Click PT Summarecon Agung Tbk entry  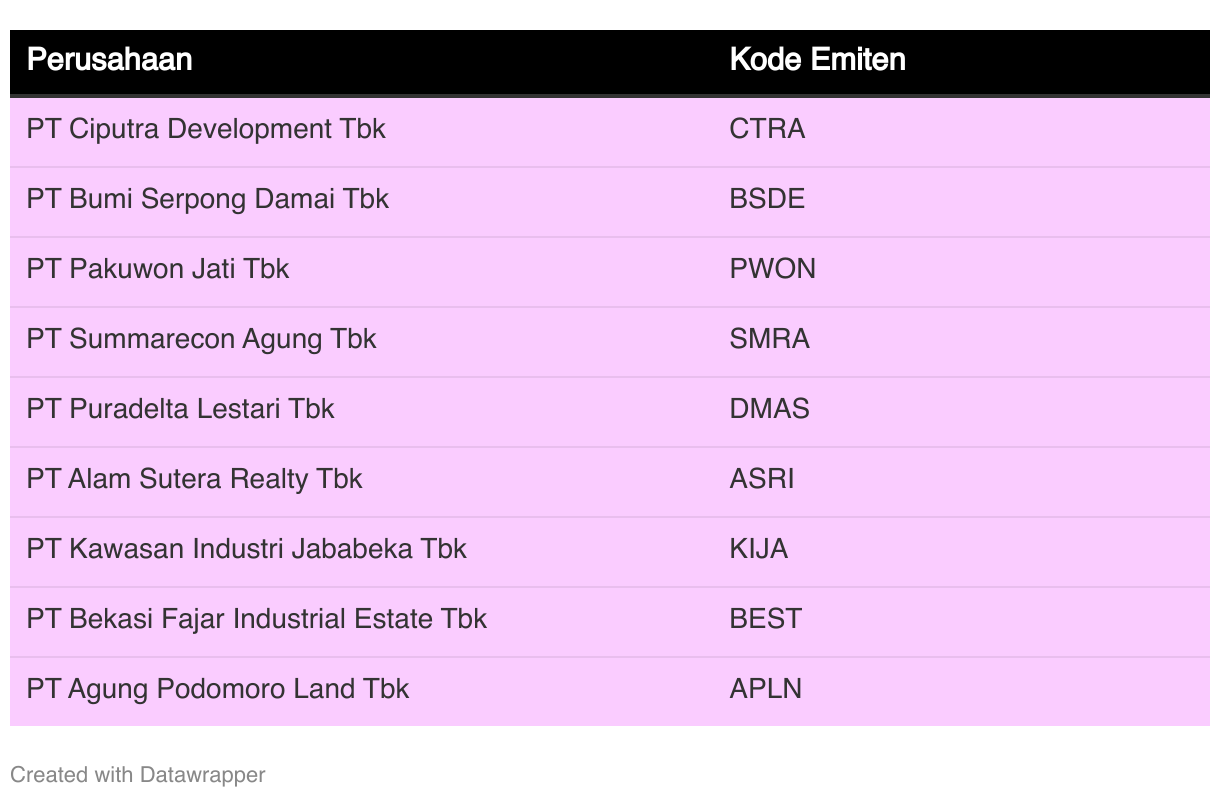pyautogui.click(x=201, y=339)
